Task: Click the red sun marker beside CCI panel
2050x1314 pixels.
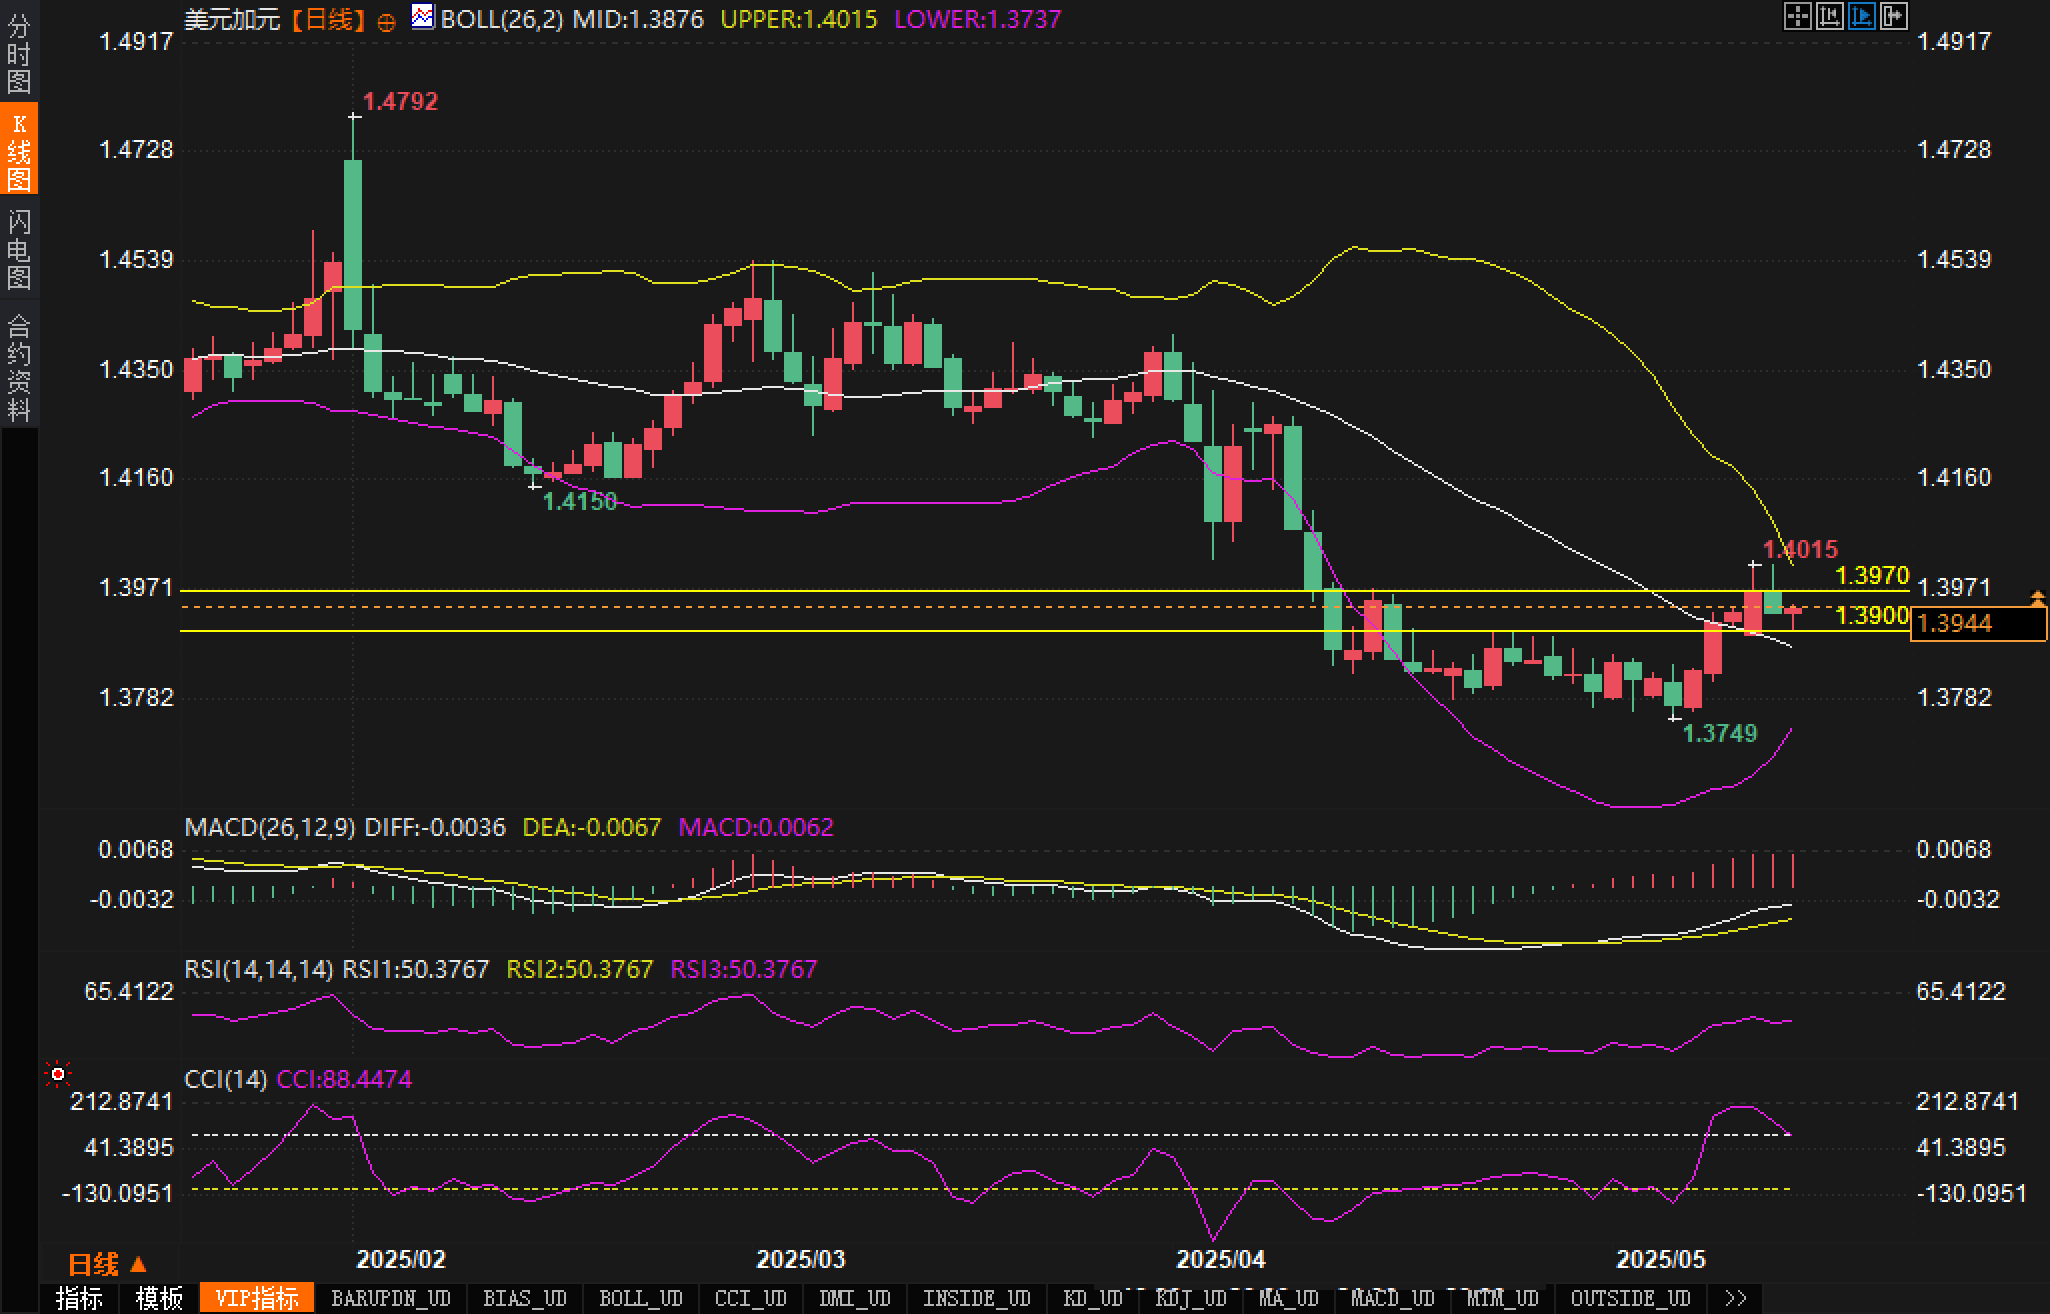Action: click(x=58, y=1074)
